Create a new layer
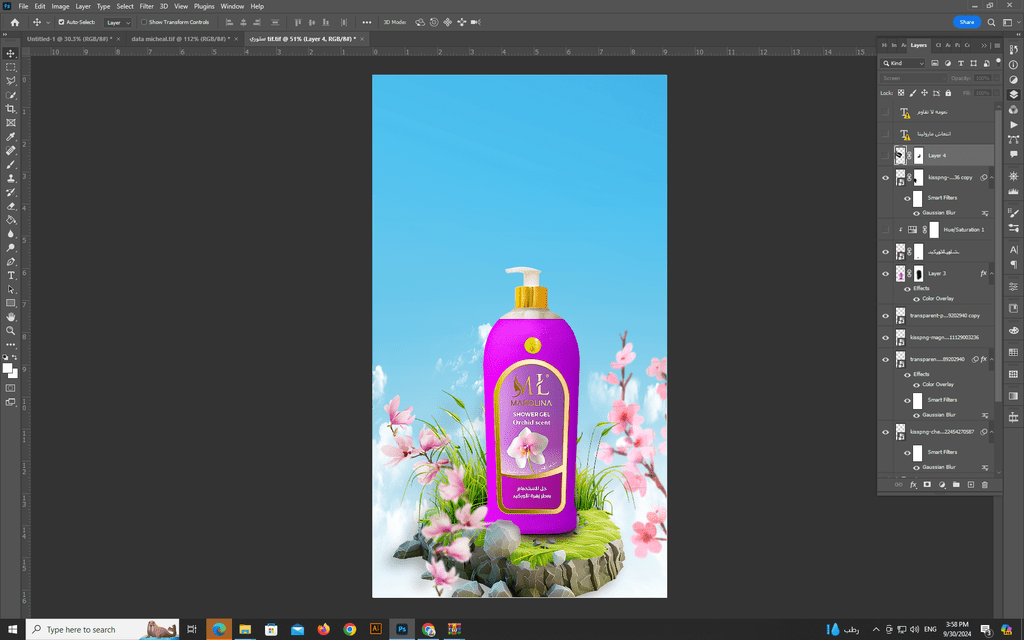This screenshot has height=640, width=1024. point(970,485)
